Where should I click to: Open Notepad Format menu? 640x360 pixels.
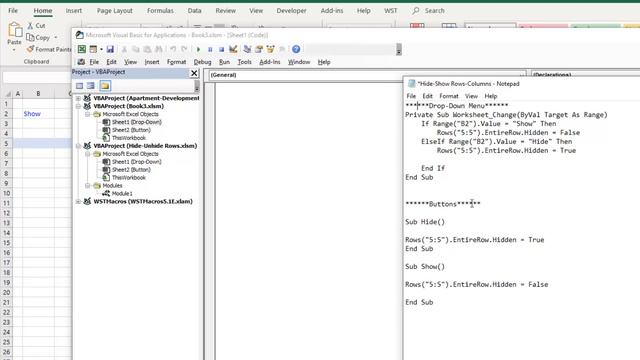tap(449, 96)
